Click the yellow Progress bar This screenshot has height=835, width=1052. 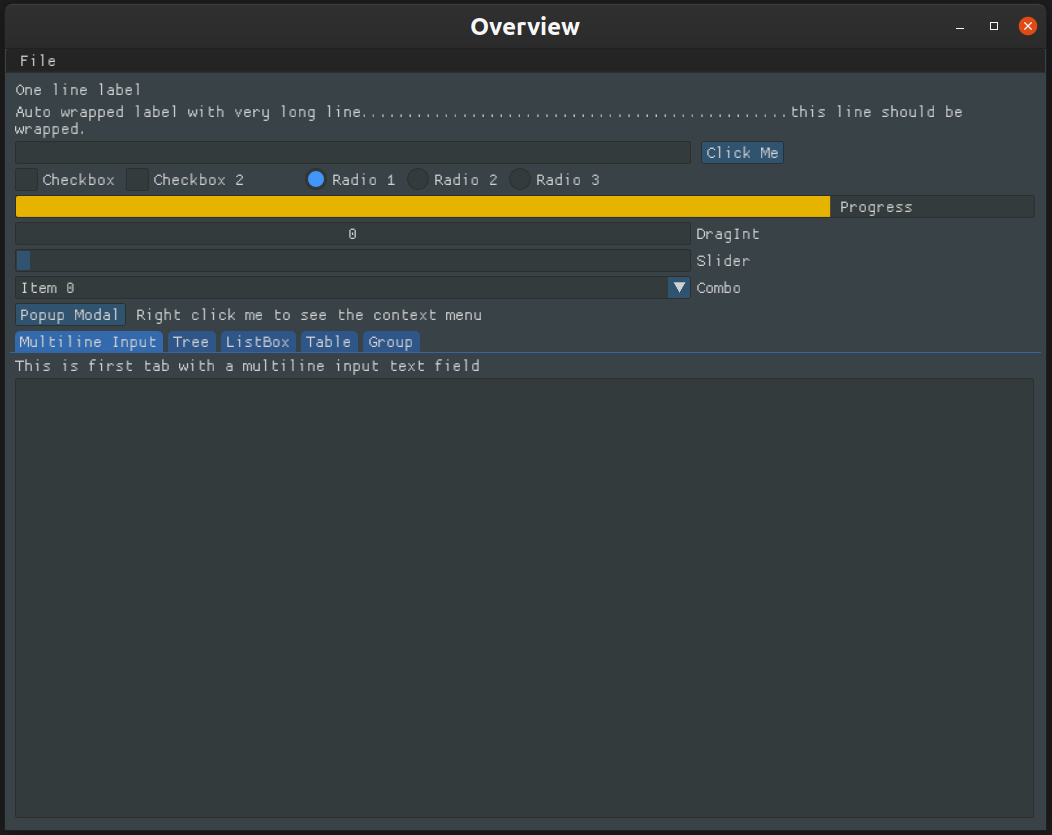[x=422, y=207]
